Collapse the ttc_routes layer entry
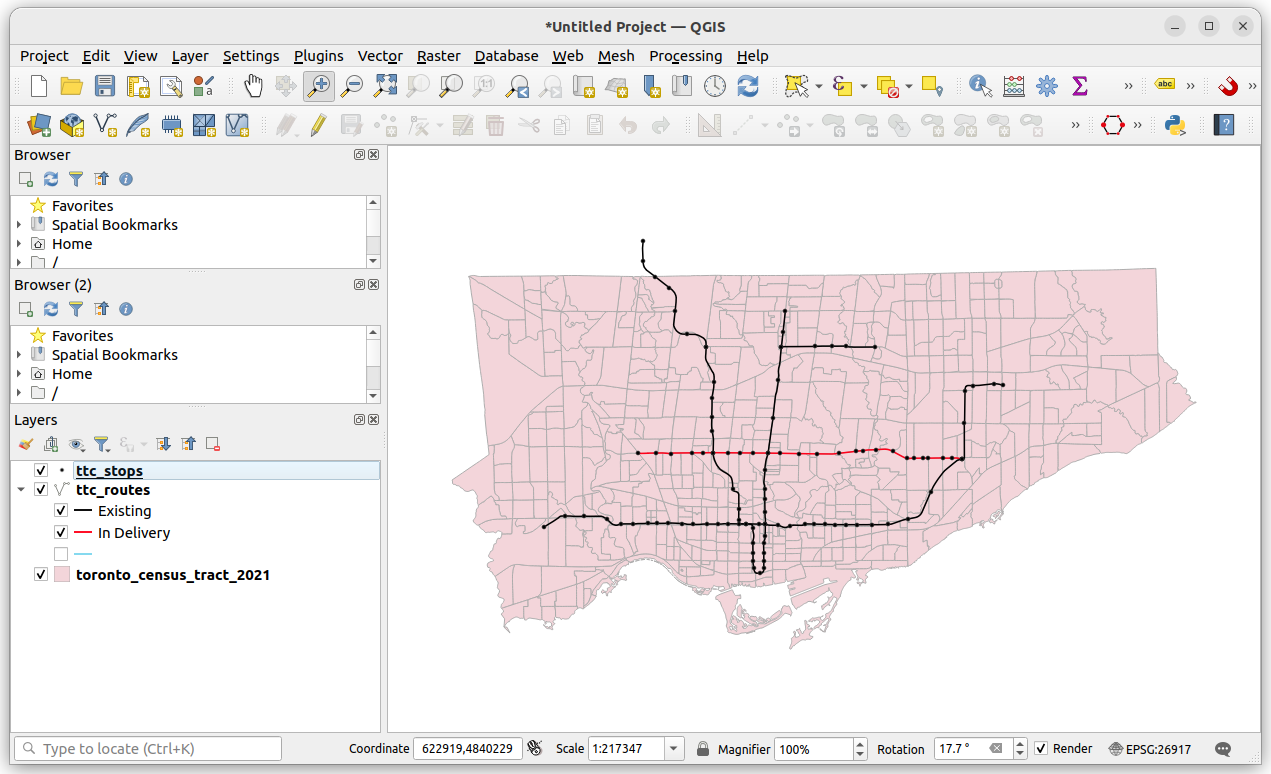1271x774 pixels. tap(20, 489)
